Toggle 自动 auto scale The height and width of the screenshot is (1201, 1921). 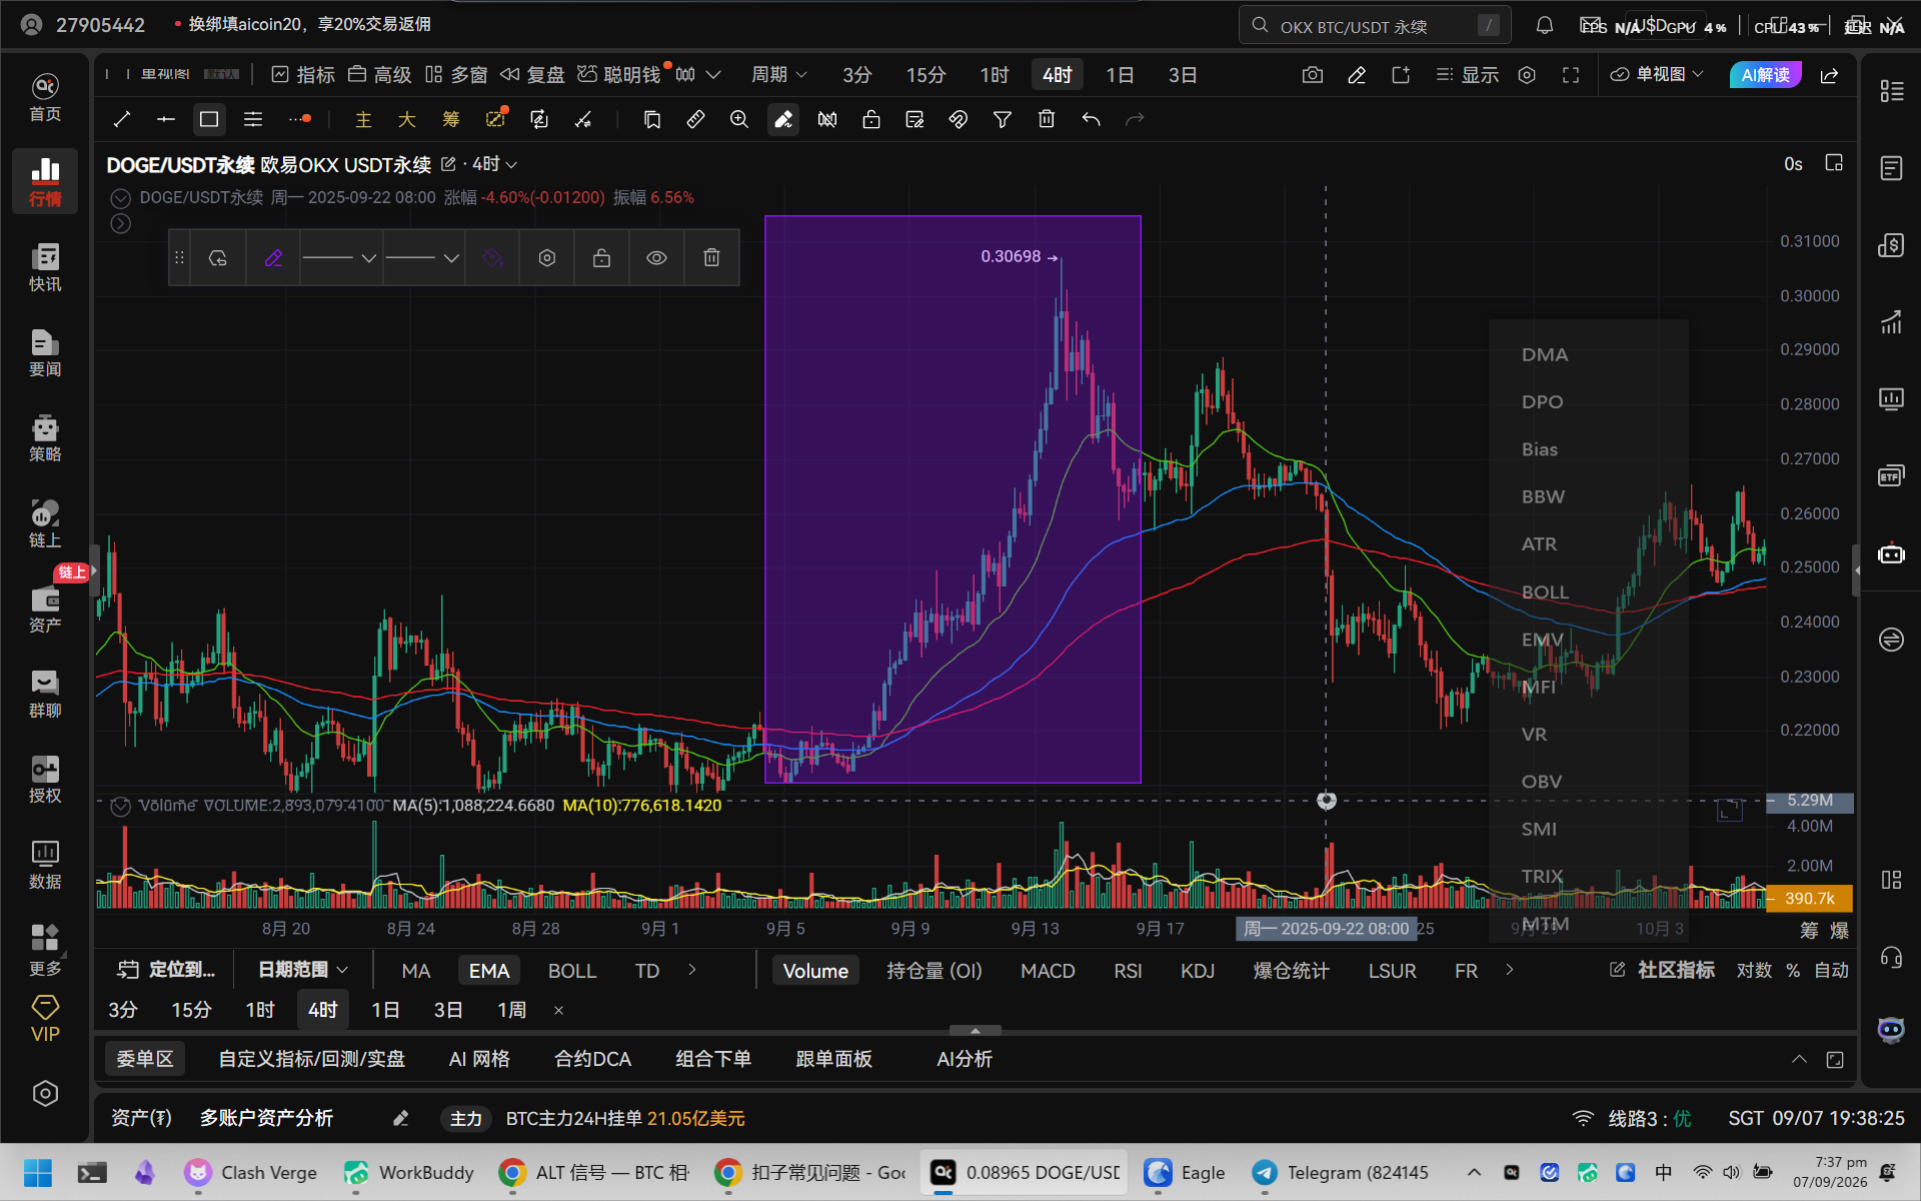[1831, 970]
